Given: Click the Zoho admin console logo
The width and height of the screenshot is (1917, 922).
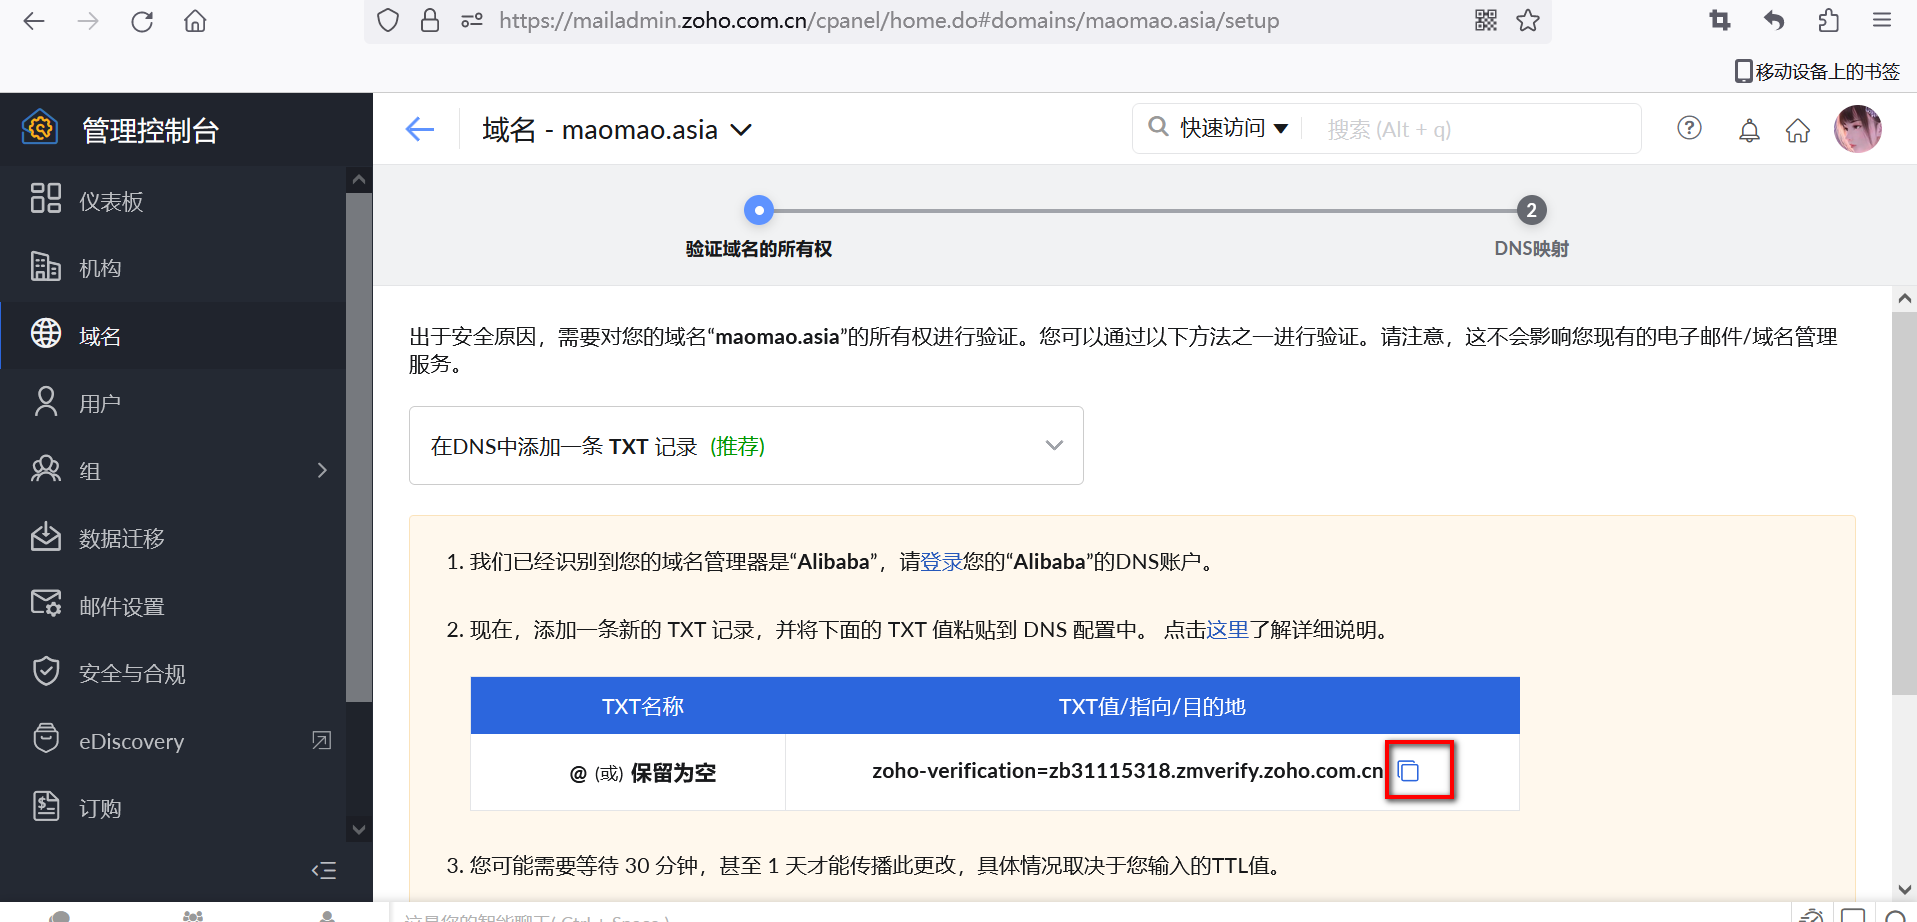Looking at the screenshot, I should pyautogui.click(x=40, y=128).
